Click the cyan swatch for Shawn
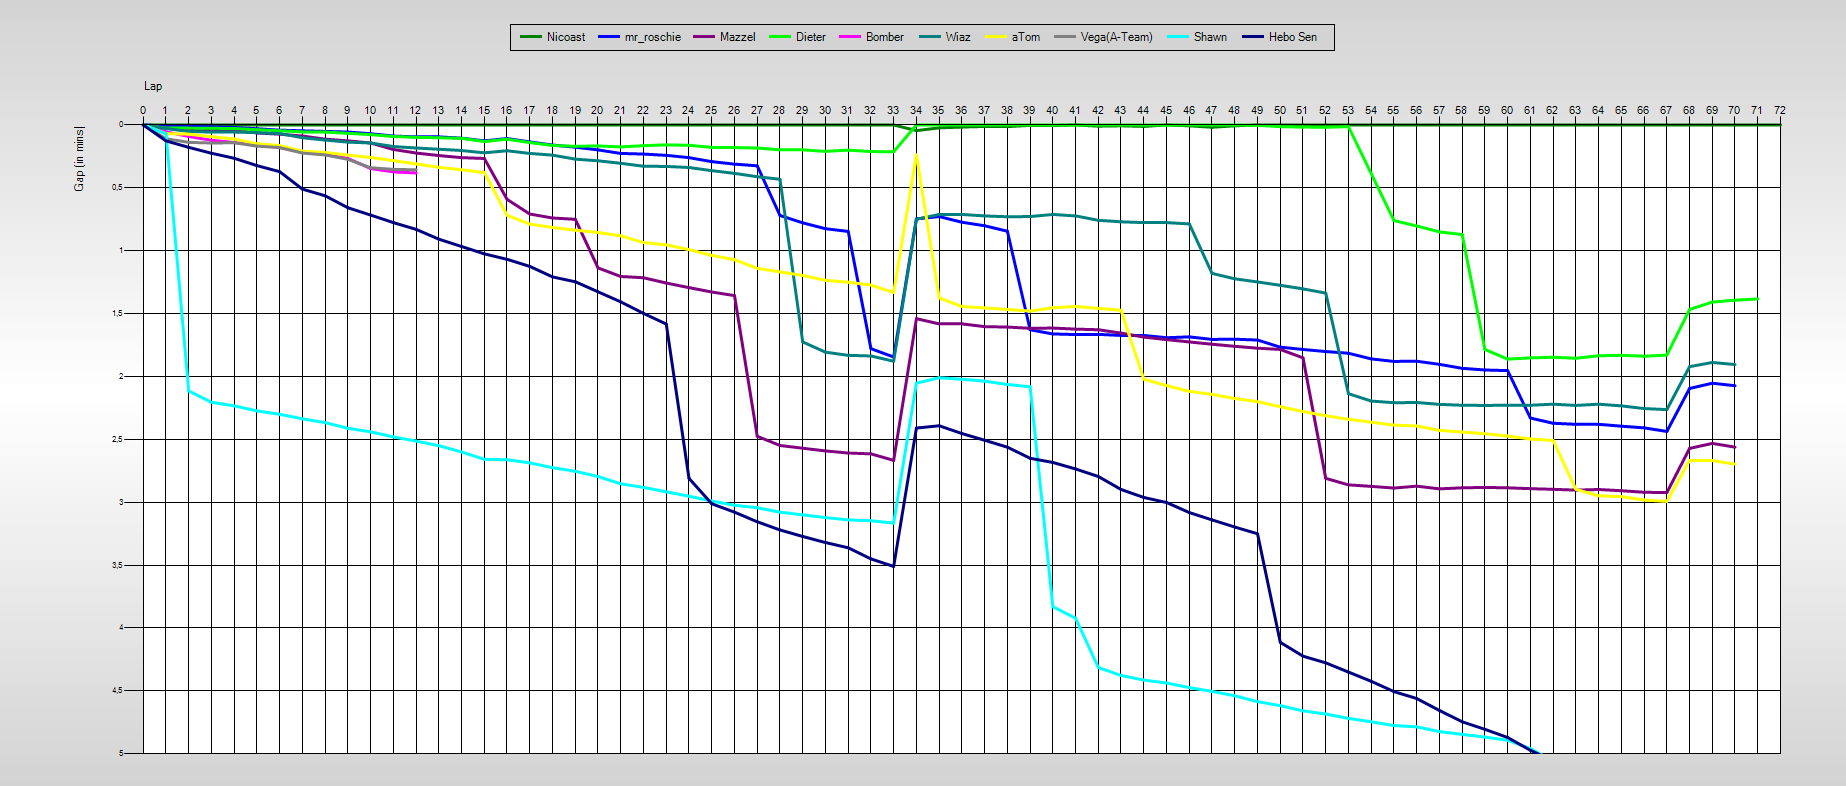The width and height of the screenshot is (1846, 786). tap(1178, 37)
